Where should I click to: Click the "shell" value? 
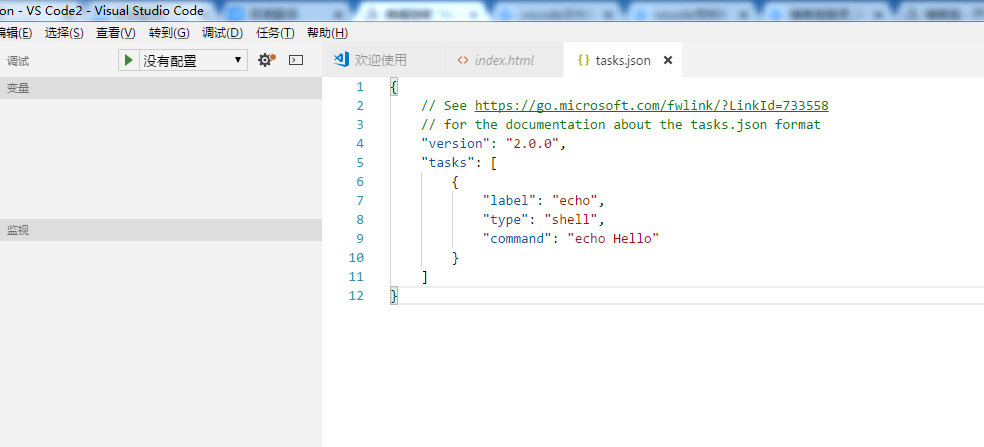click(x=571, y=220)
